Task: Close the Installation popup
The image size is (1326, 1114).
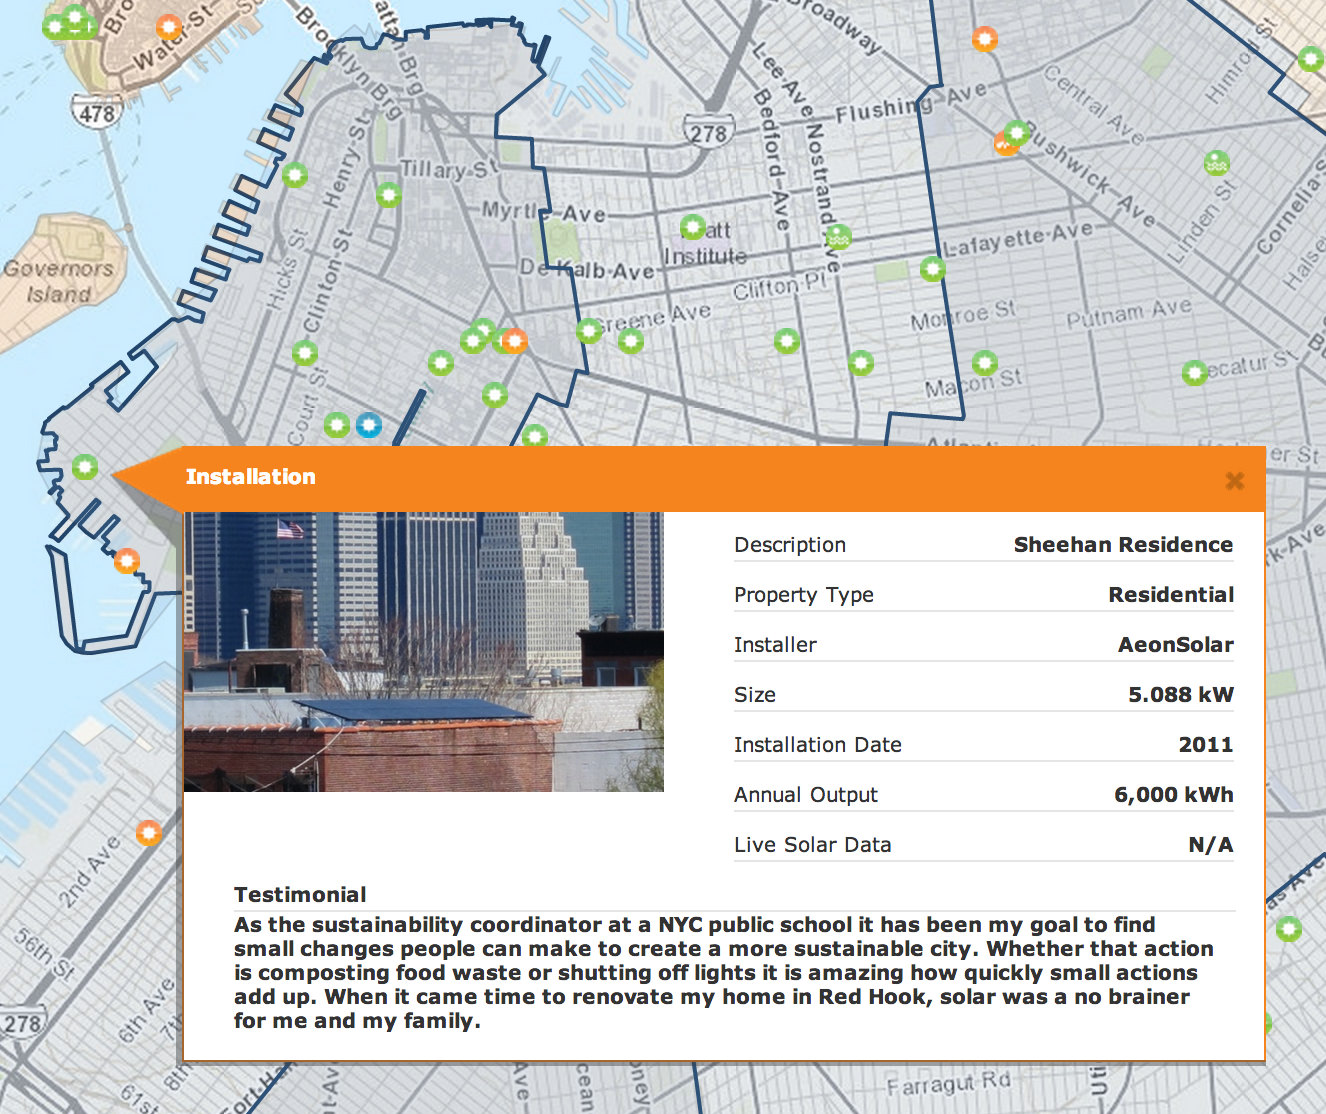Action: point(1234,481)
